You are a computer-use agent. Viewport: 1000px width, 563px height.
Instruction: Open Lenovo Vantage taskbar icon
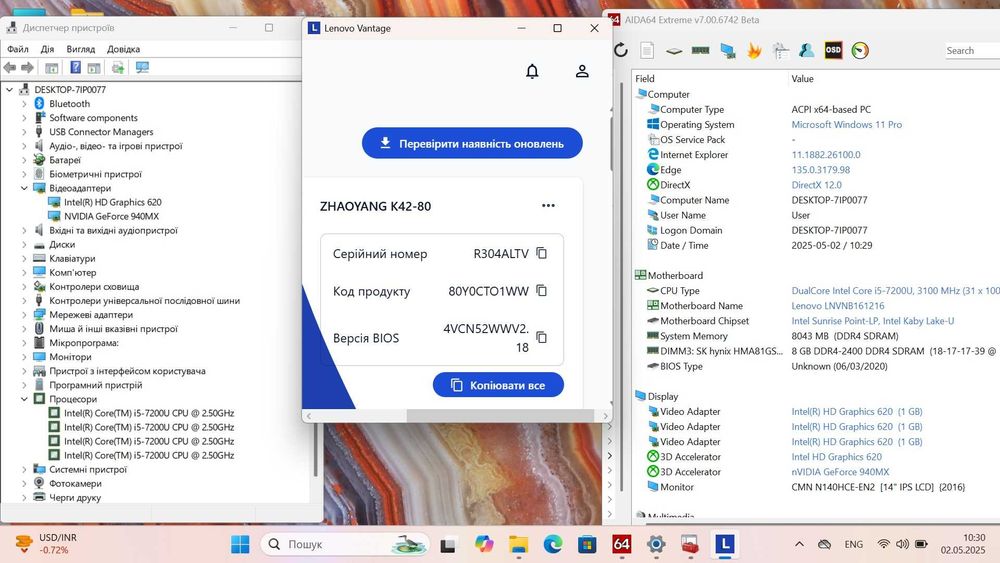click(x=724, y=545)
